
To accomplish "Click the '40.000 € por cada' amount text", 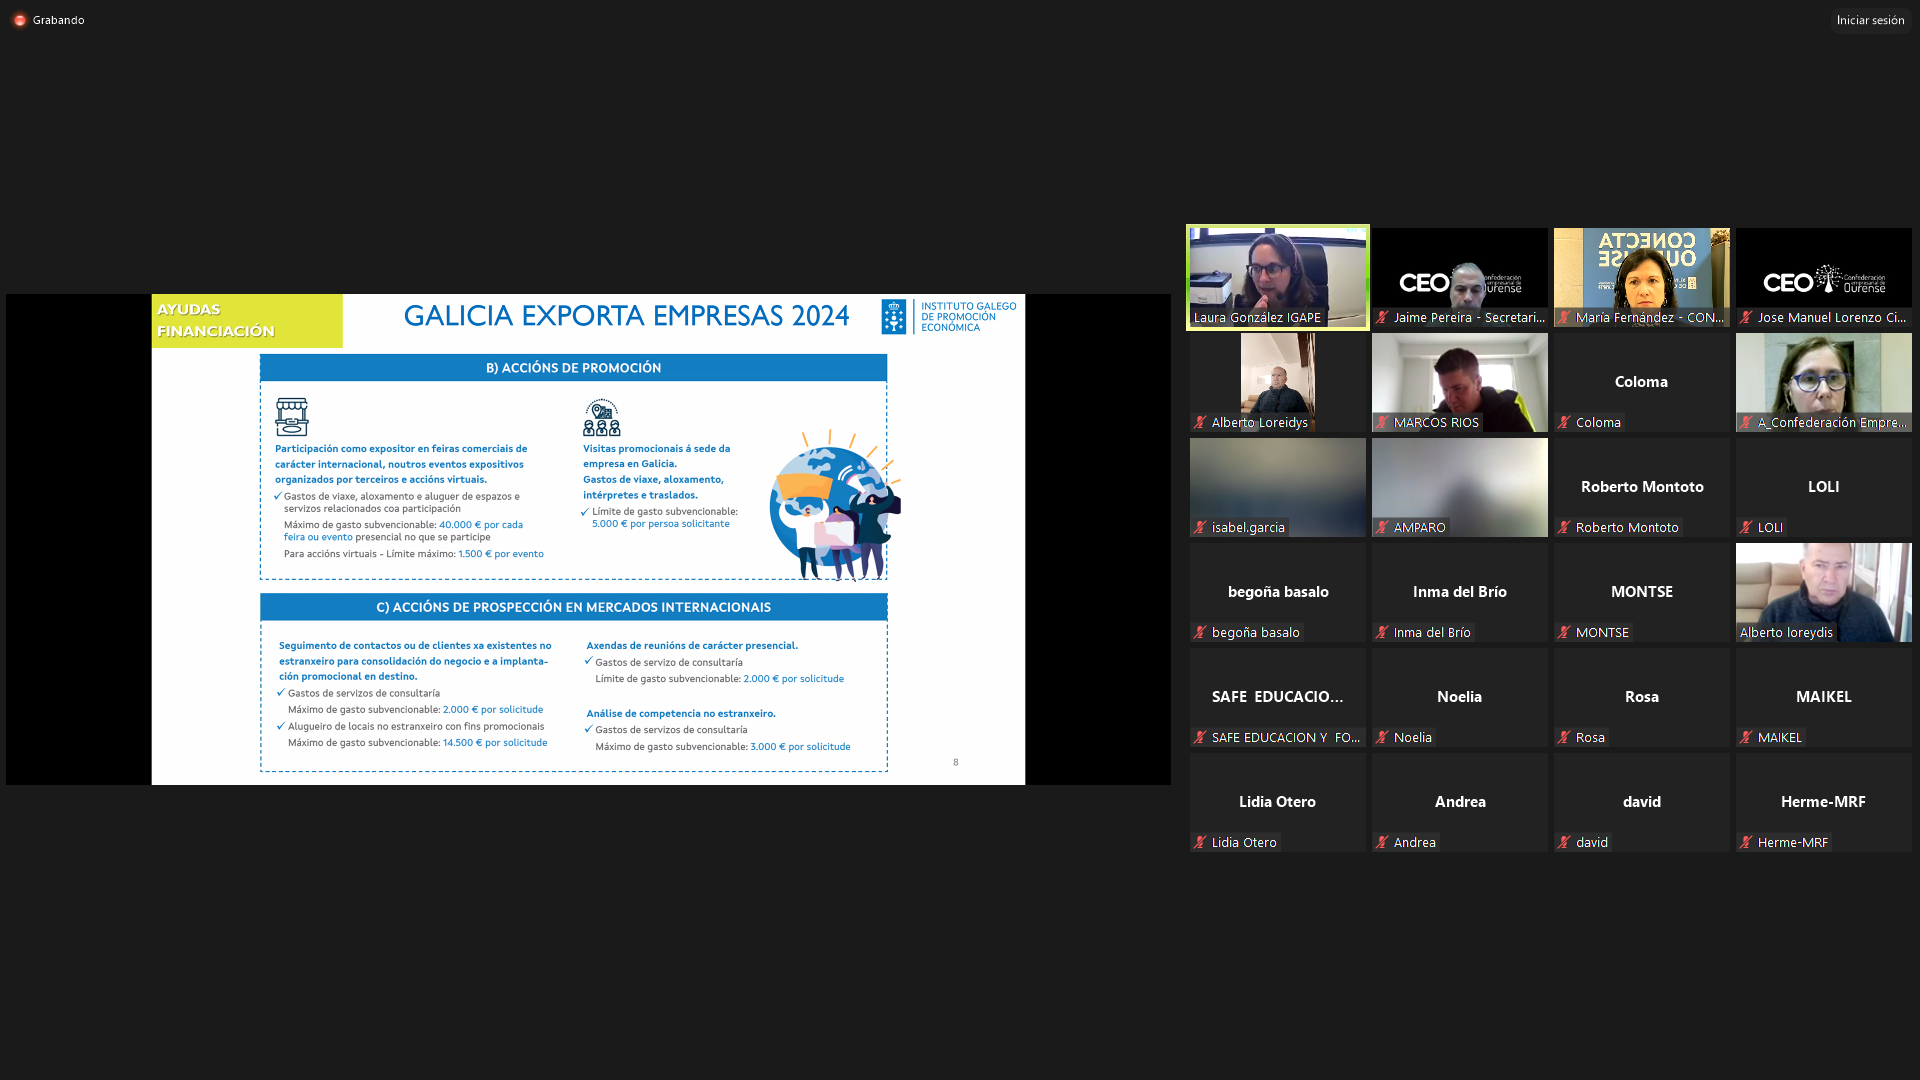I will [481, 525].
